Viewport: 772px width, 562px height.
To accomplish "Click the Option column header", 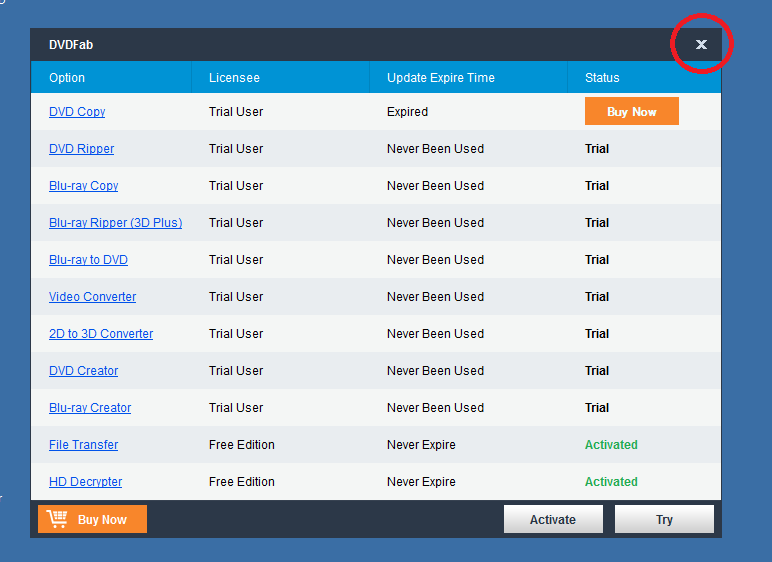I will tap(111, 77).
